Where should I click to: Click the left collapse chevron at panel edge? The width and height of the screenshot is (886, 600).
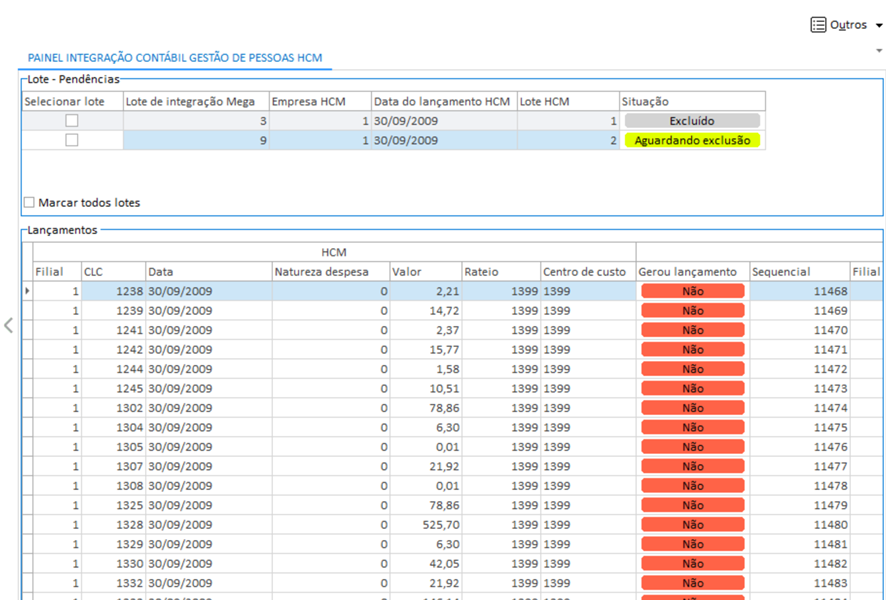pyautogui.click(x=8, y=325)
